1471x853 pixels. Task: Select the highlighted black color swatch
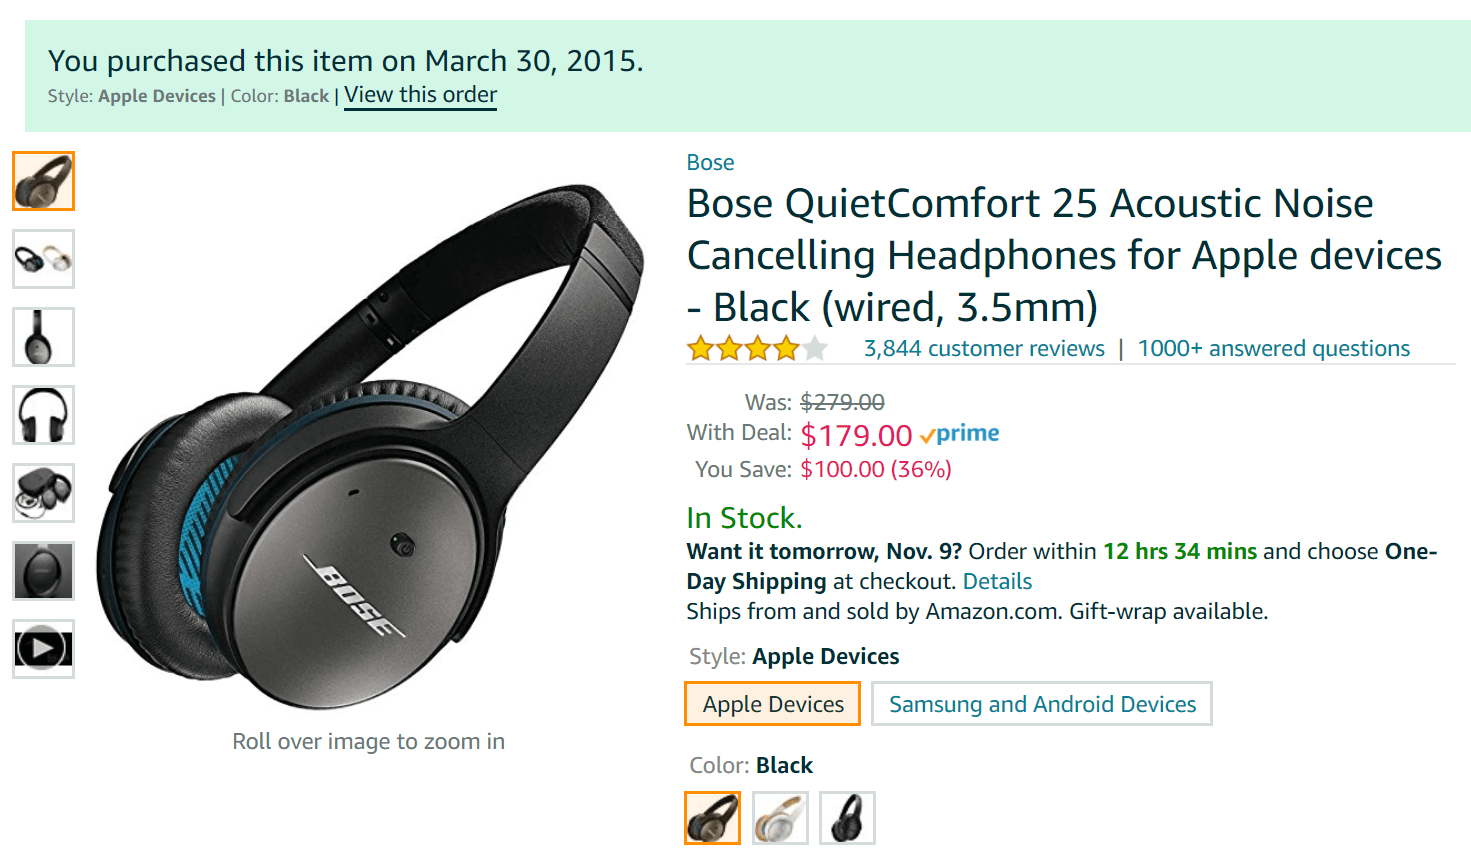tap(712, 817)
